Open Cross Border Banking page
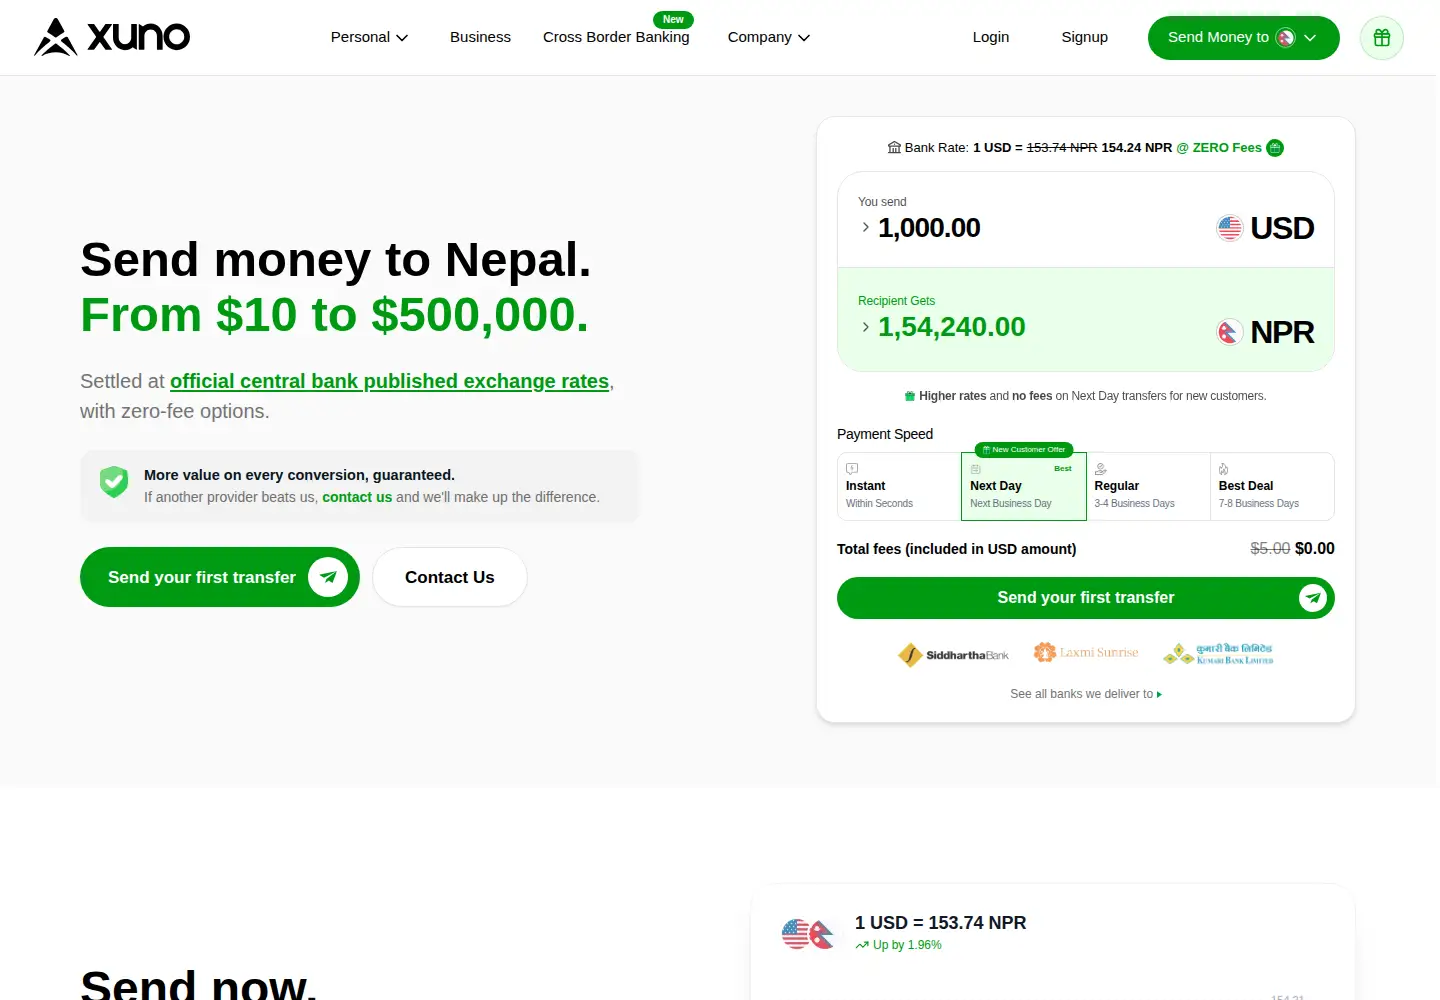This screenshot has height=1000, width=1440. 616,37
